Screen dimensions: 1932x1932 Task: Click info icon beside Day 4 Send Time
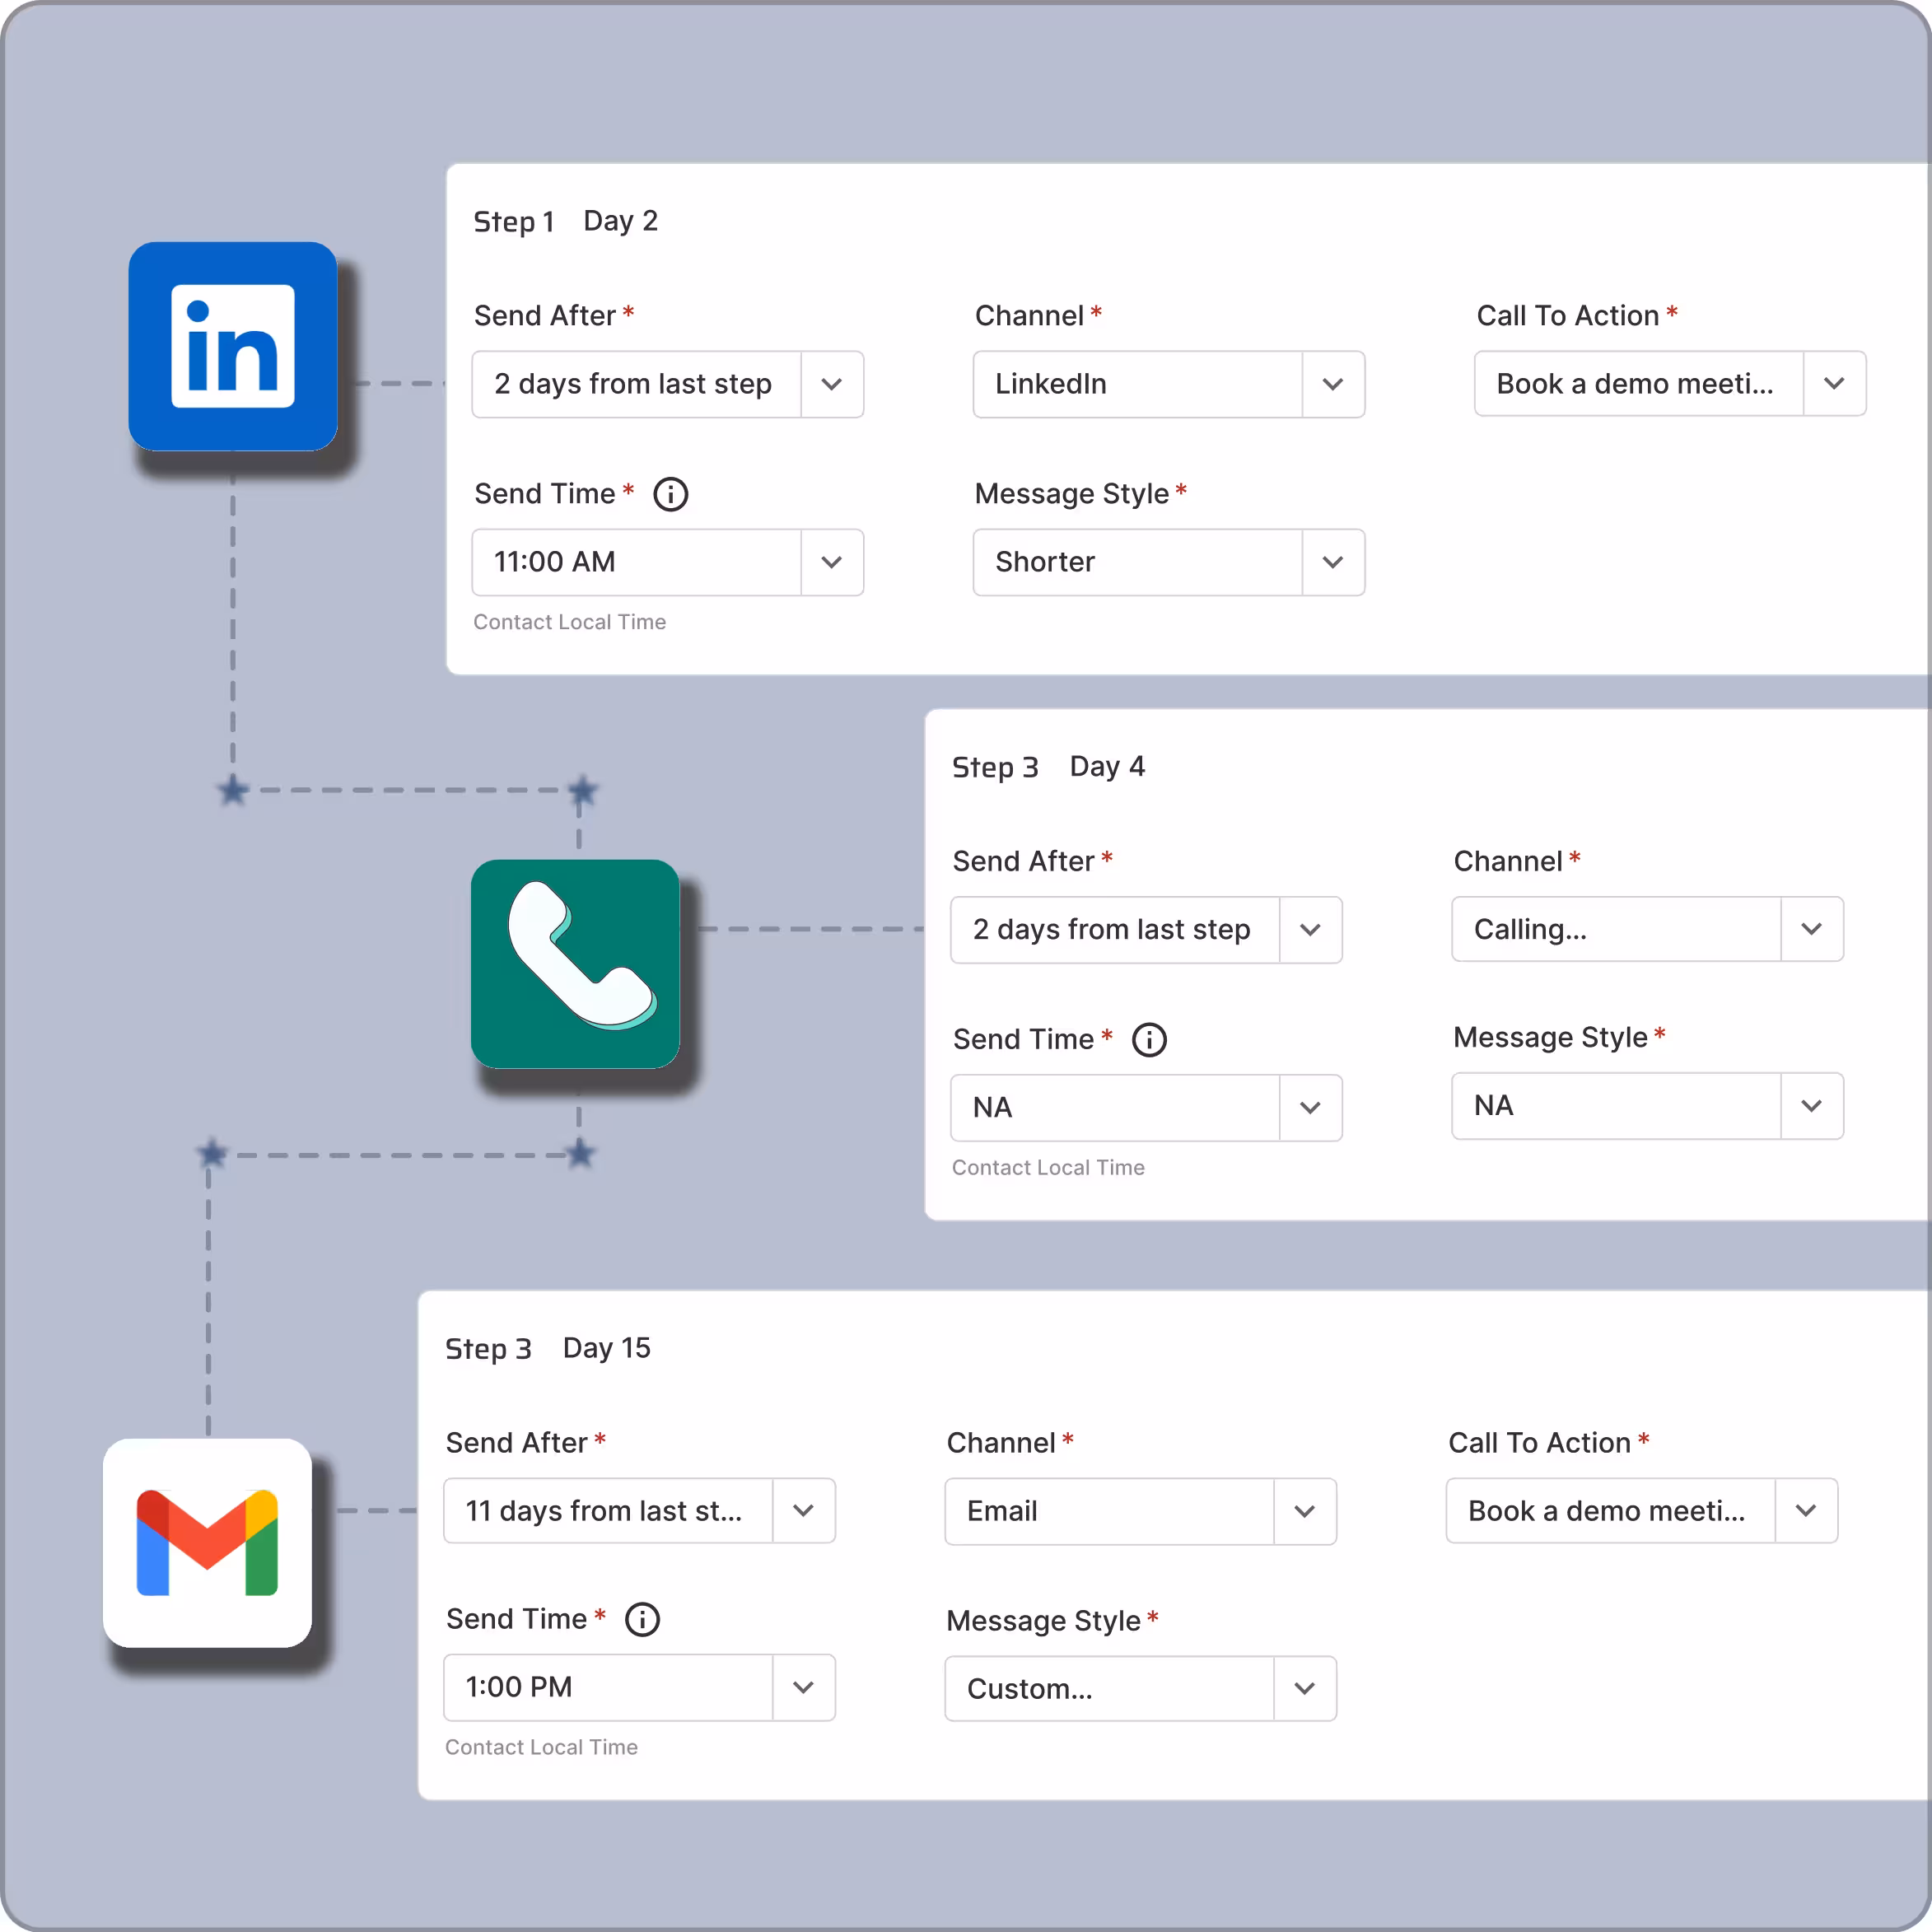pos(1149,1040)
